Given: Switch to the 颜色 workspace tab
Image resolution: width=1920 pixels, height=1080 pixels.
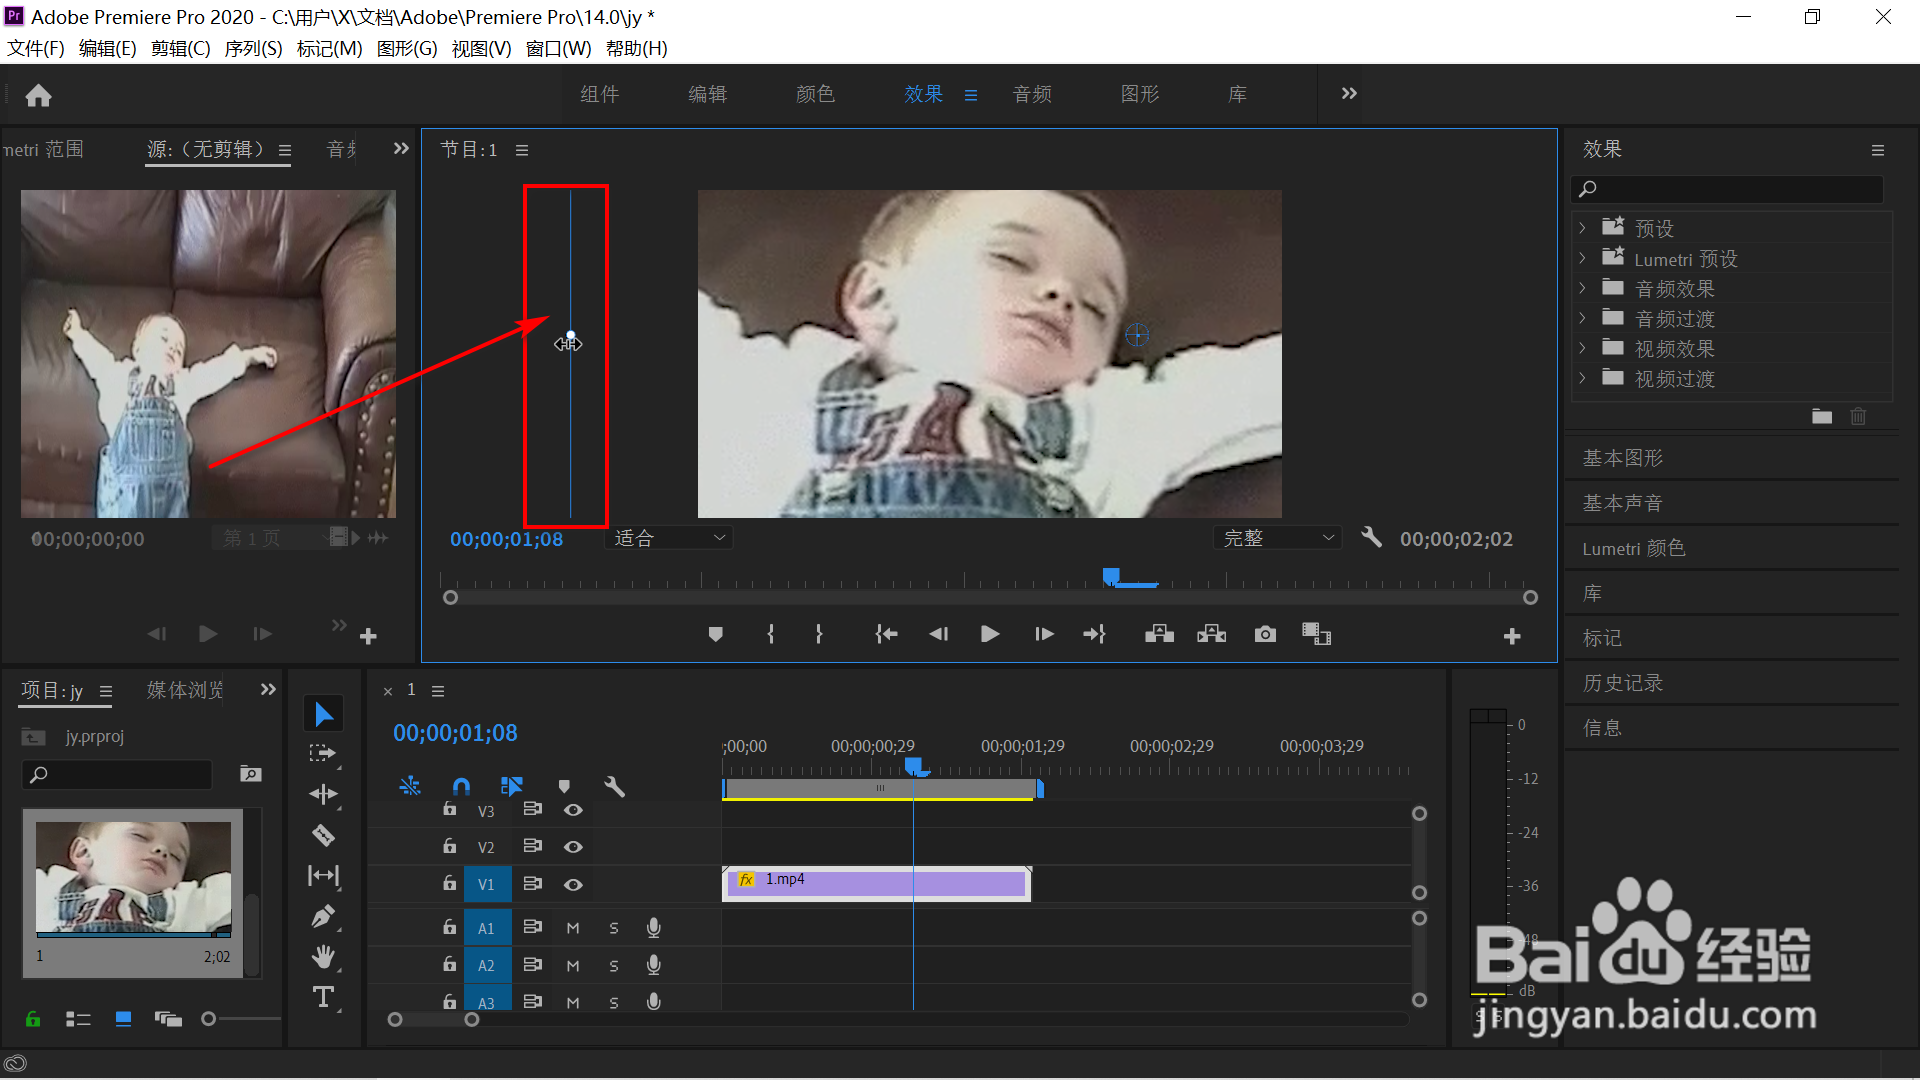Looking at the screenshot, I should tap(815, 94).
